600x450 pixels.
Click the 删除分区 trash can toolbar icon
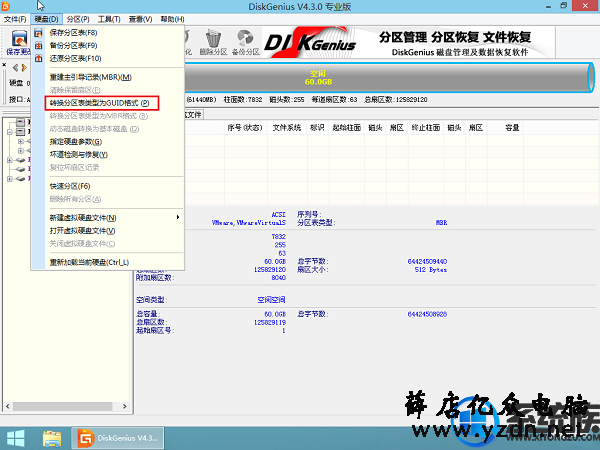[x=213, y=42]
